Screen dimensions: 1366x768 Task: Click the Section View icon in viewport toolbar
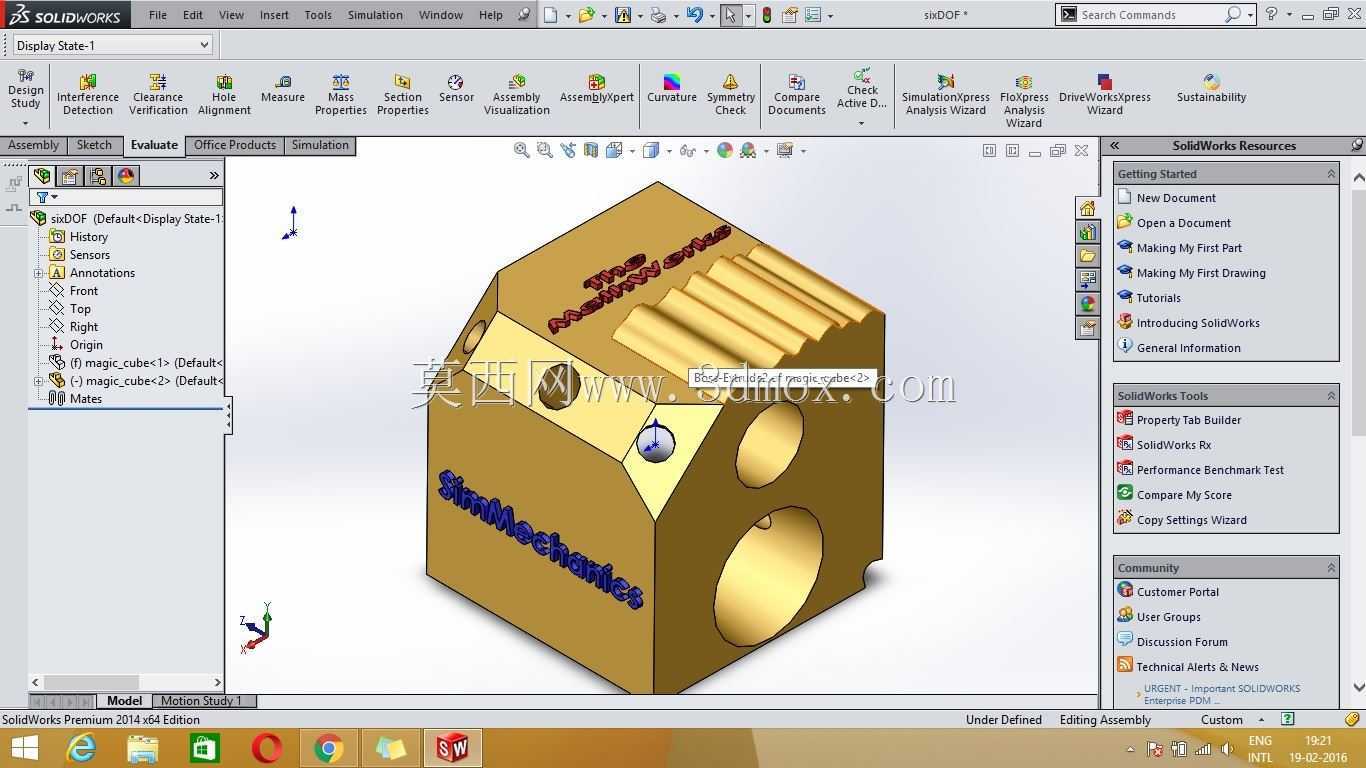[x=591, y=150]
